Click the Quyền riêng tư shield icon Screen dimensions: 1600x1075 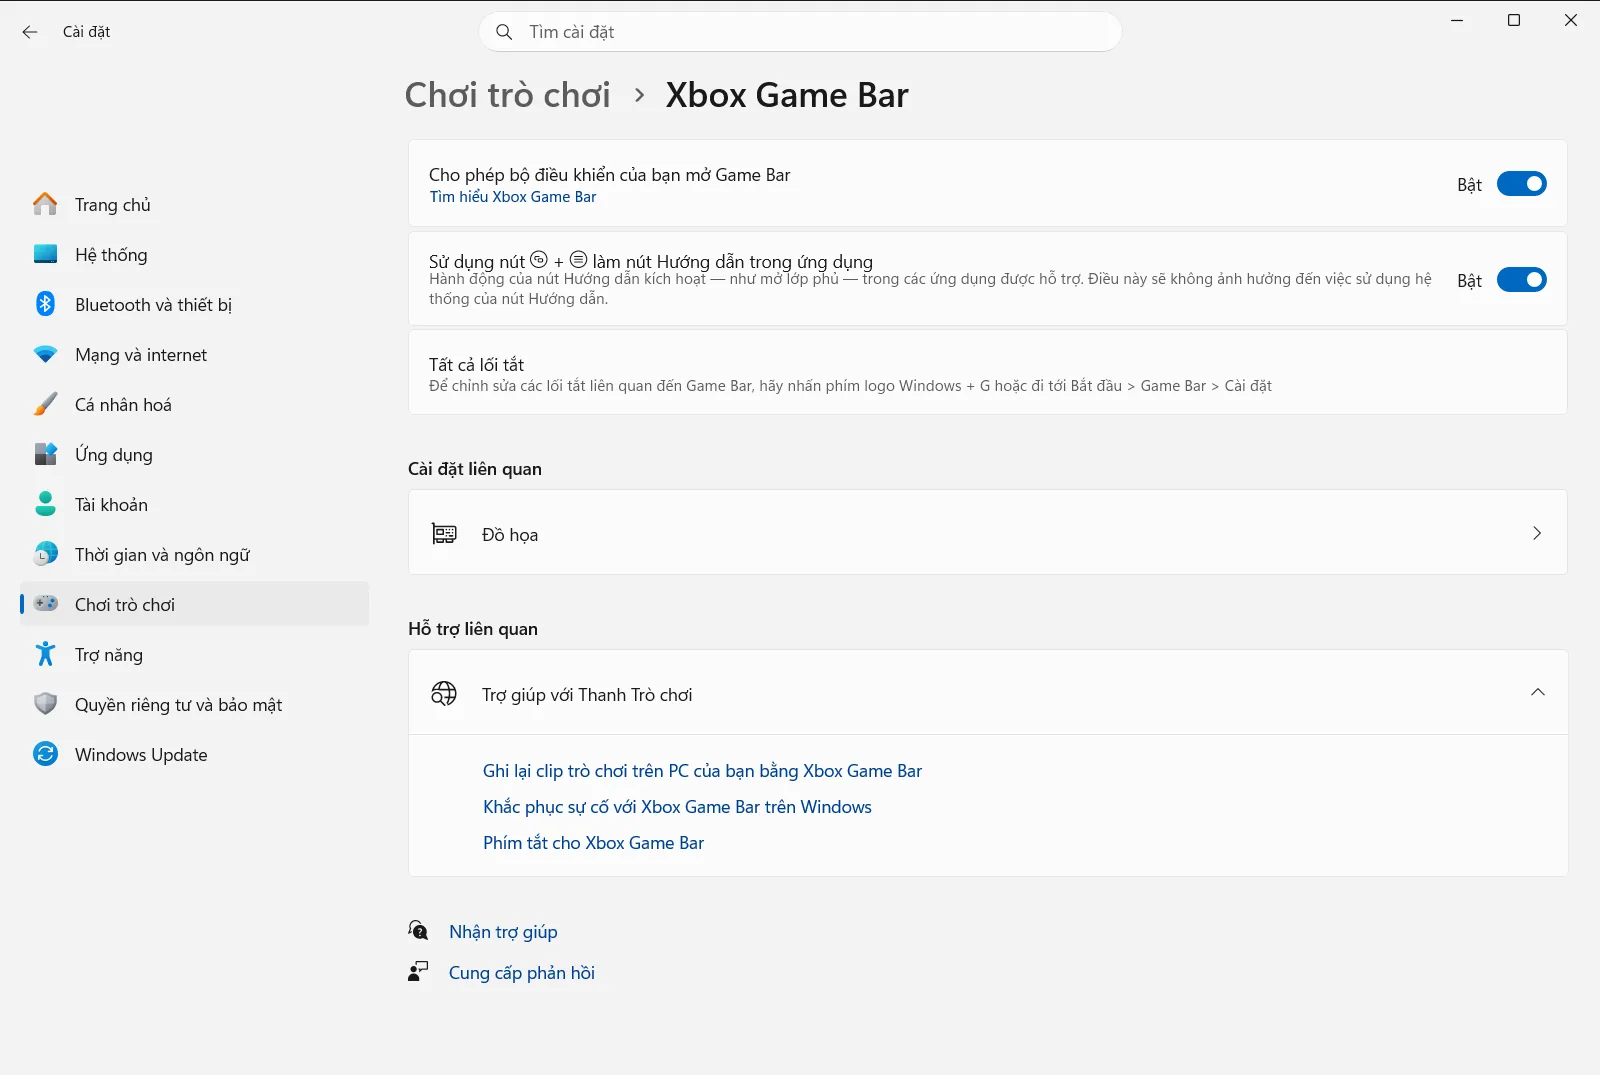tap(45, 704)
